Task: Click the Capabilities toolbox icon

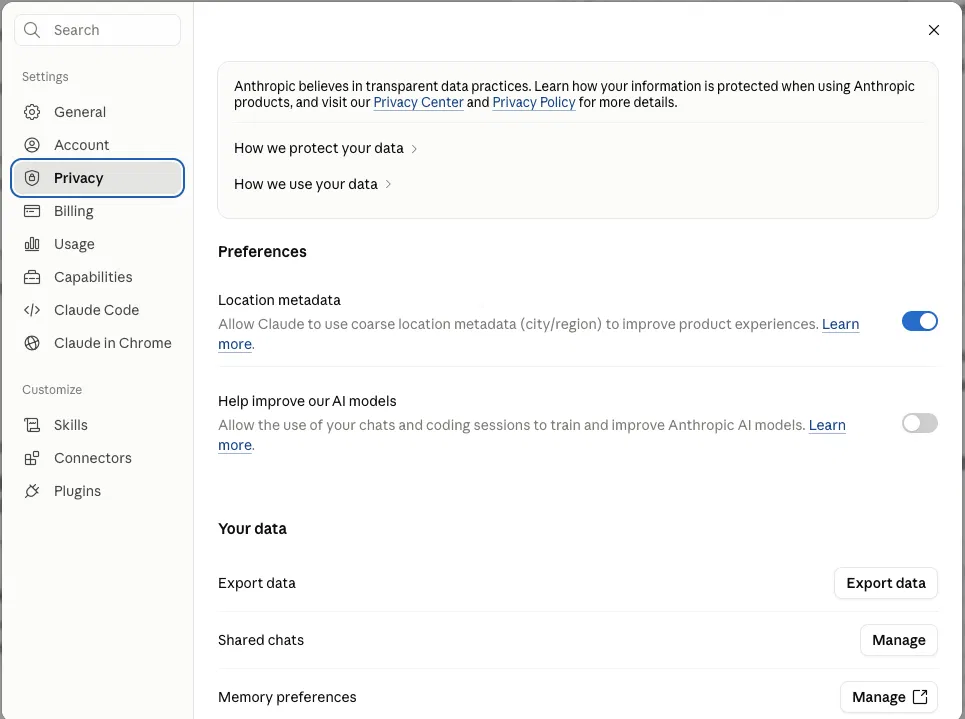Action: pos(32,277)
